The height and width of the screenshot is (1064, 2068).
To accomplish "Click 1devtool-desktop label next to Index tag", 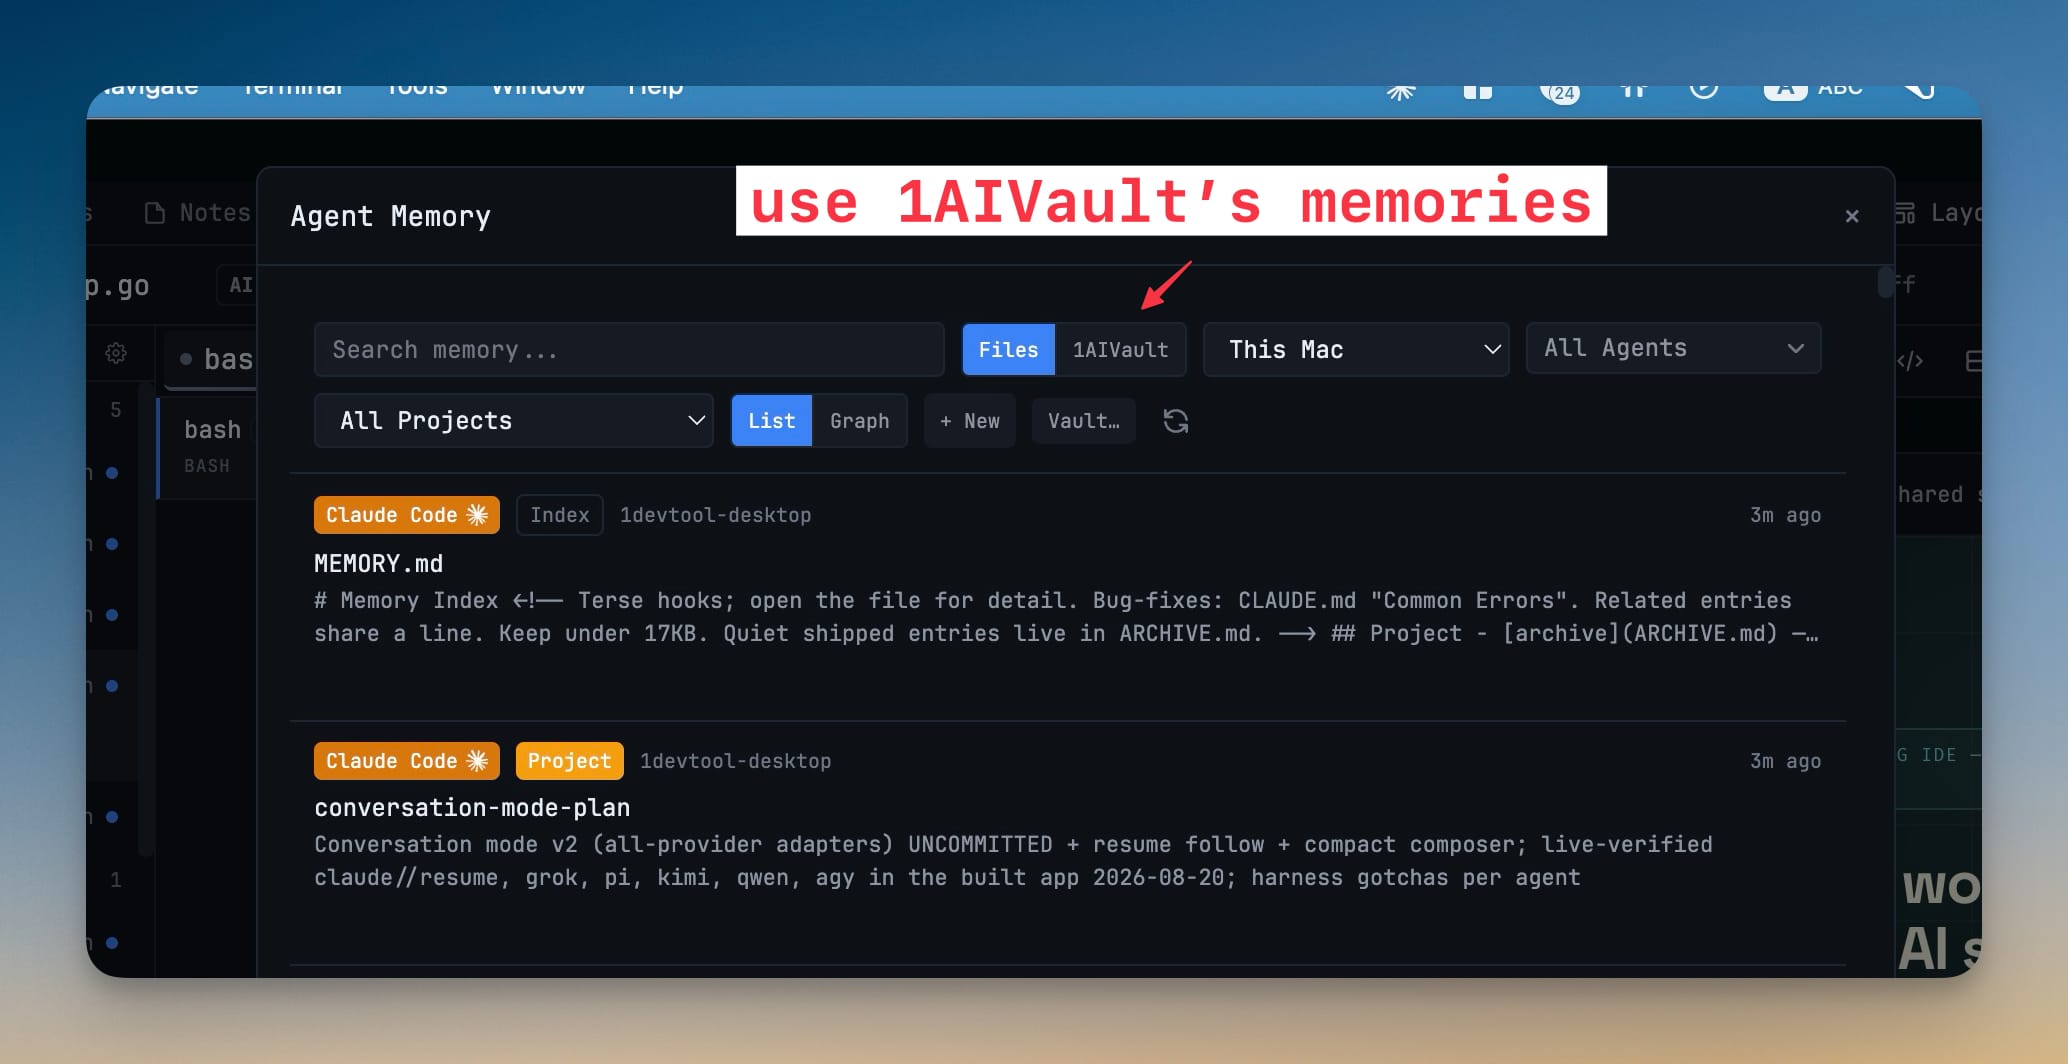I will coord(716,515).
